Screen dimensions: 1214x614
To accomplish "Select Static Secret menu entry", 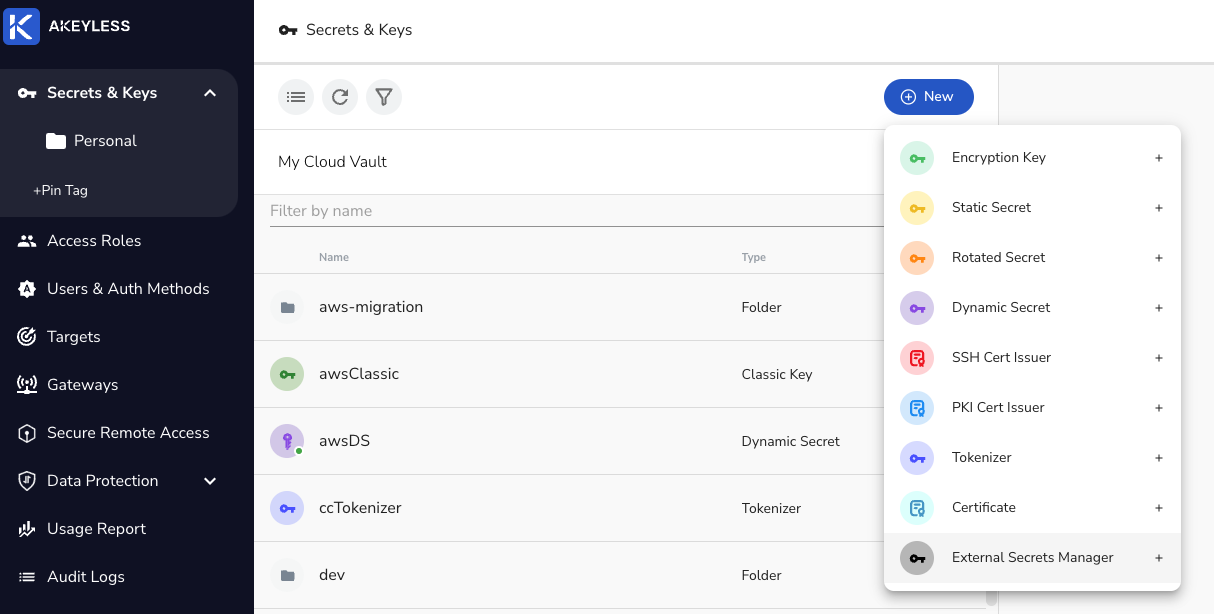I will point(1032,208).
